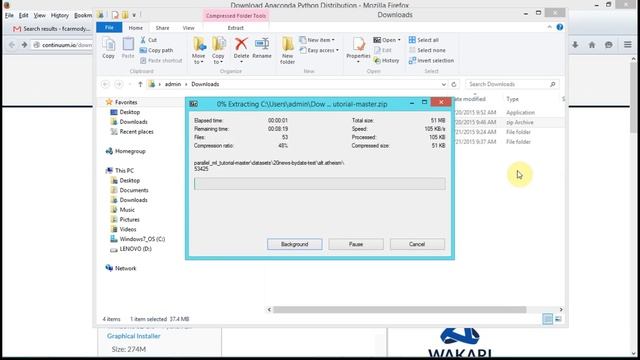Switch to the View ribbon tab
Image resolution: width=640 pixels, height=360 pixels.
coord(189,28)
